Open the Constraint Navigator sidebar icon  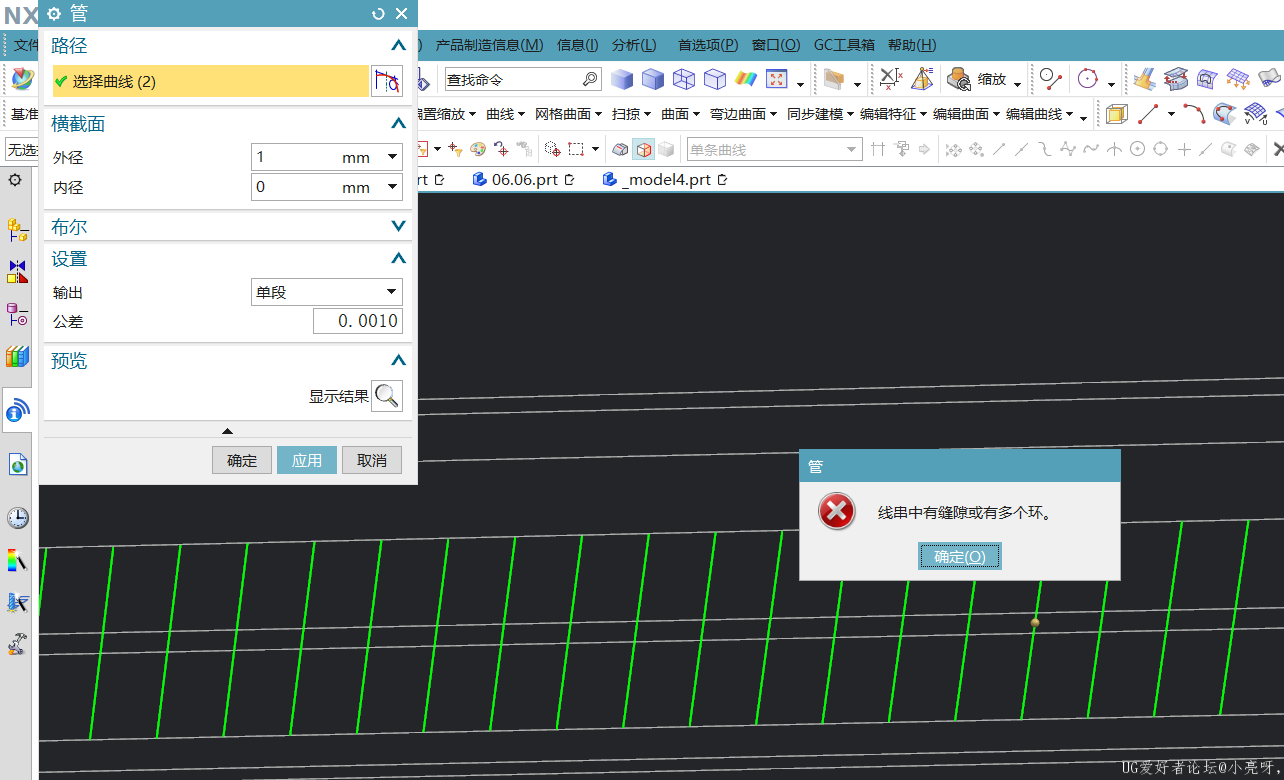coord(18,272)
